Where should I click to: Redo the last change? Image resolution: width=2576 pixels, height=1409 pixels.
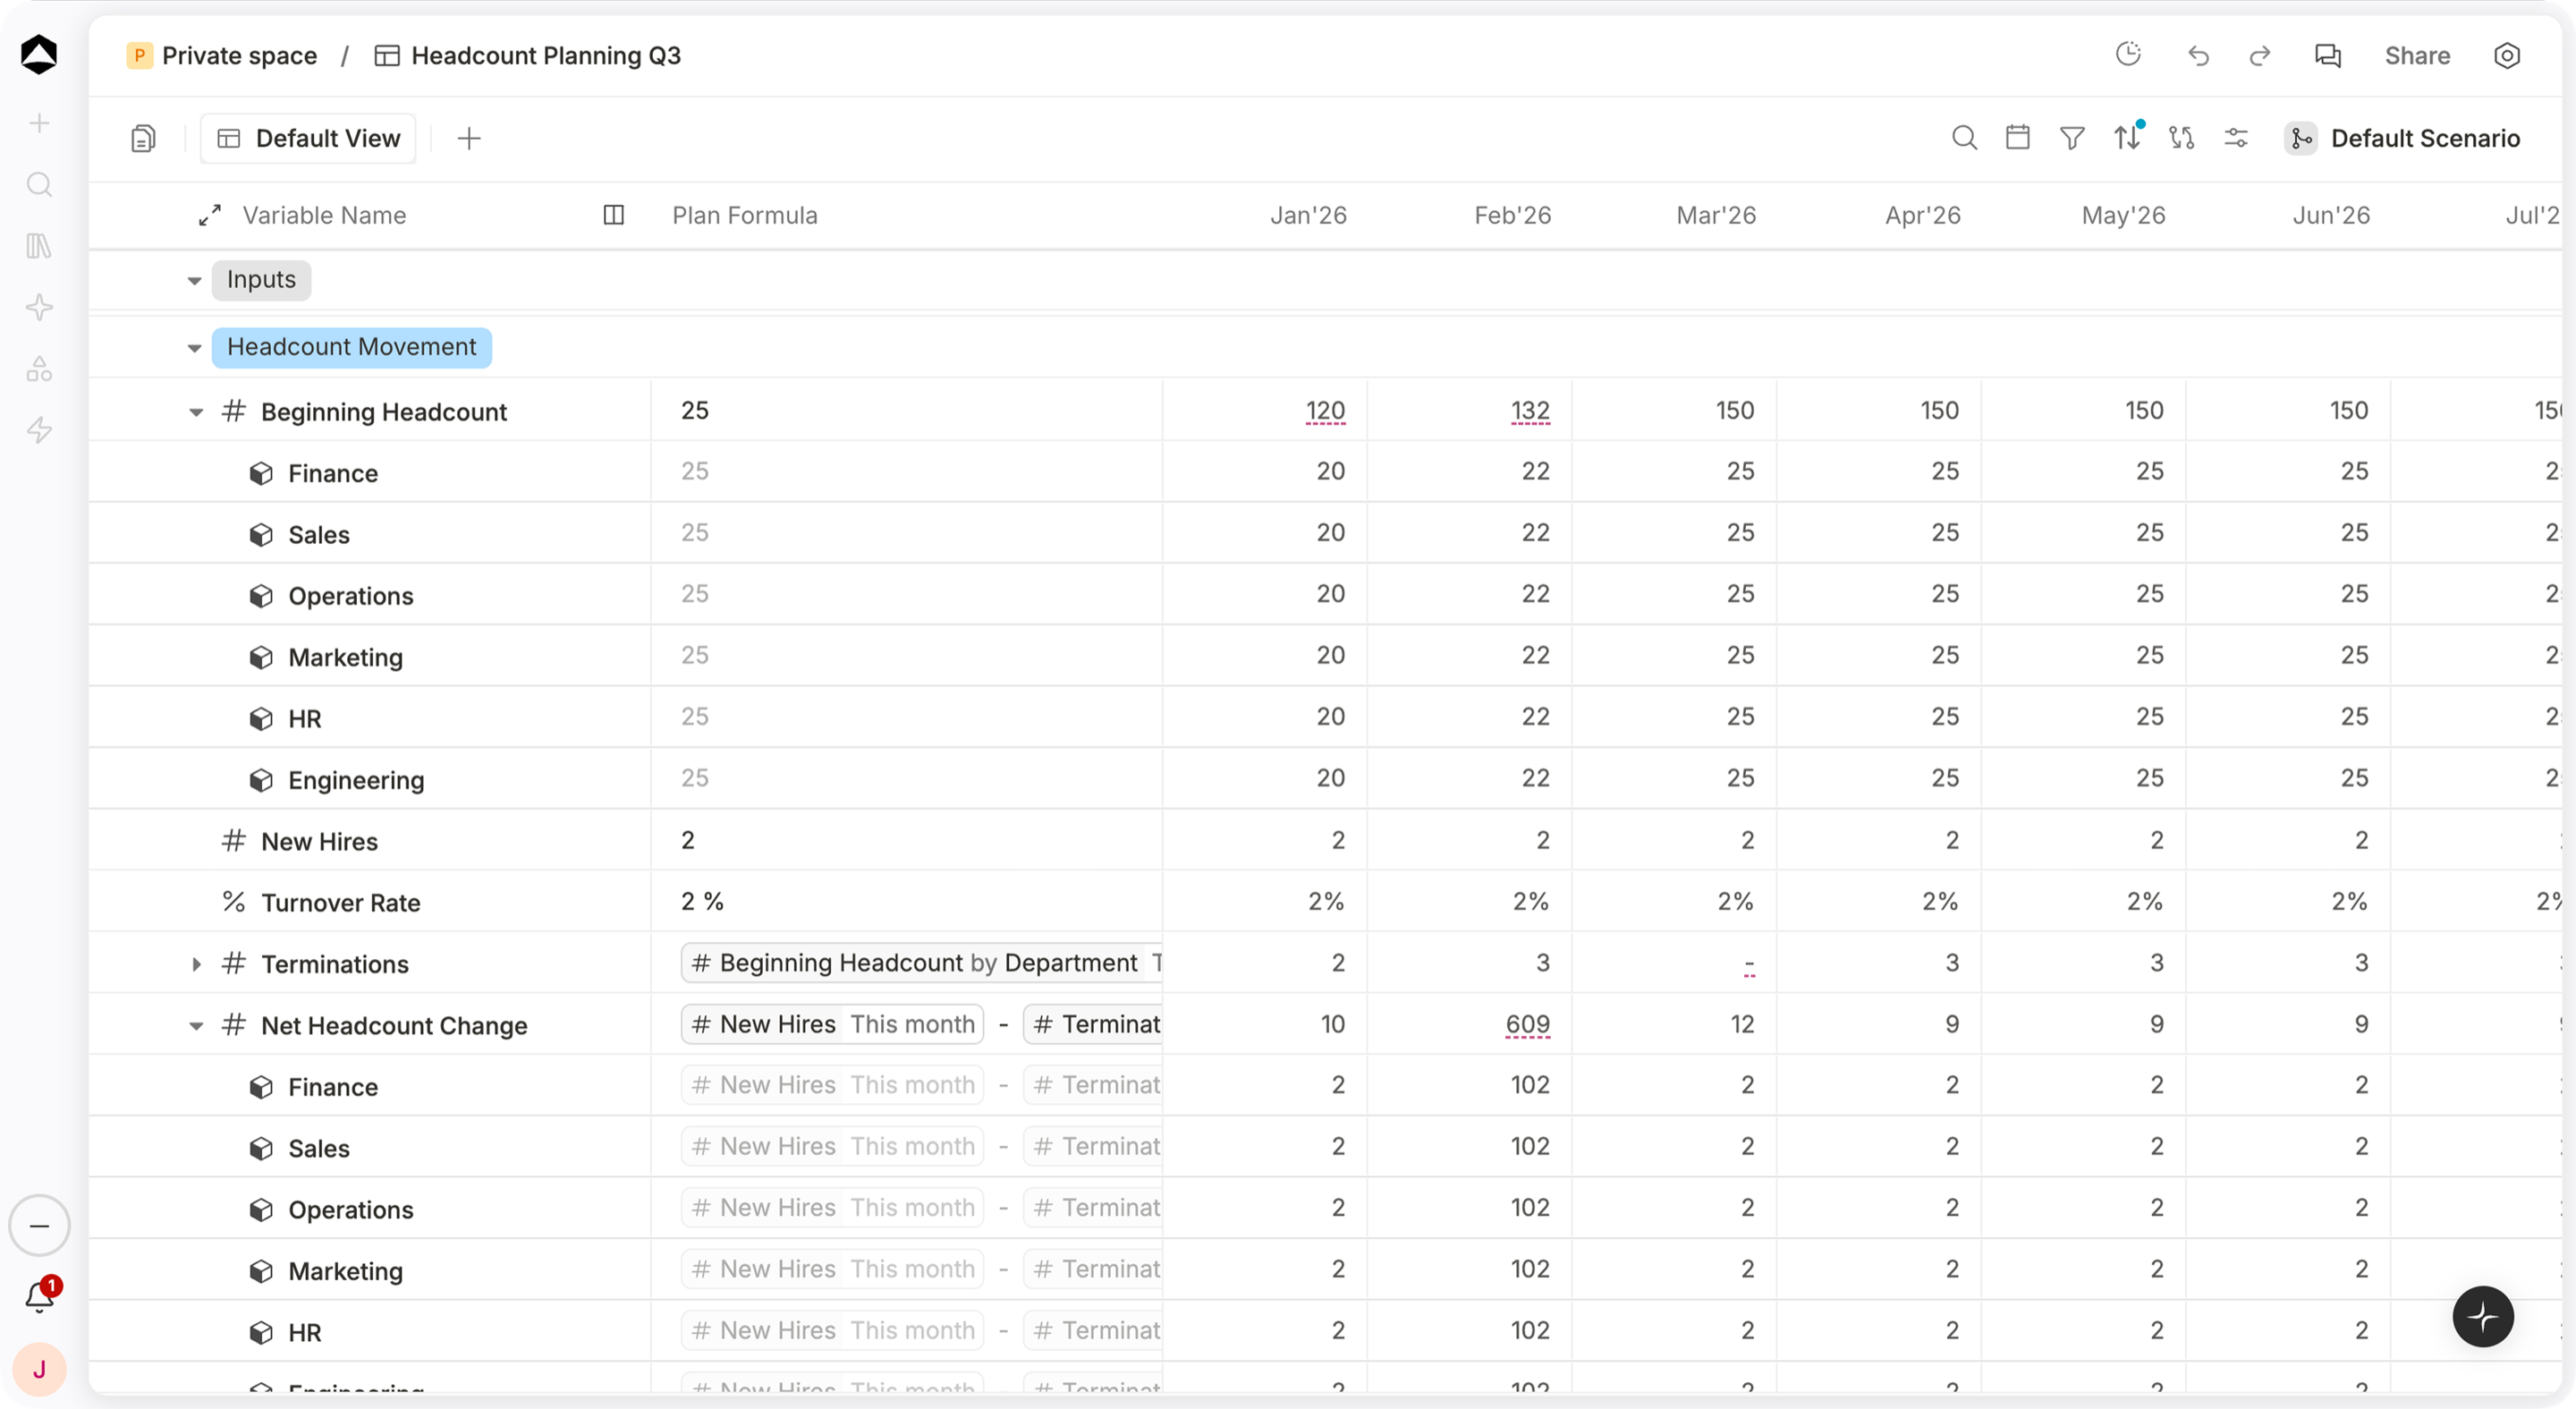click(2260, 56)
